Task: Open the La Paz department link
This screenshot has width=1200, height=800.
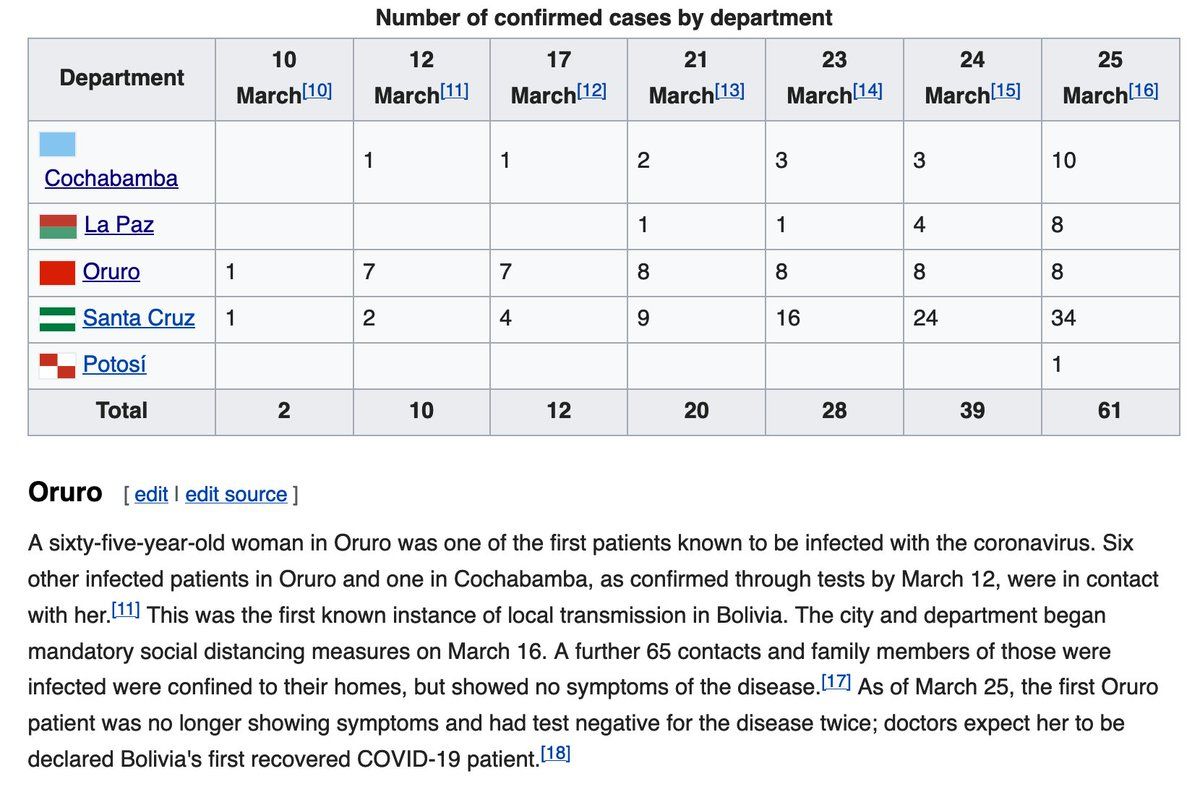Action: 119,225
